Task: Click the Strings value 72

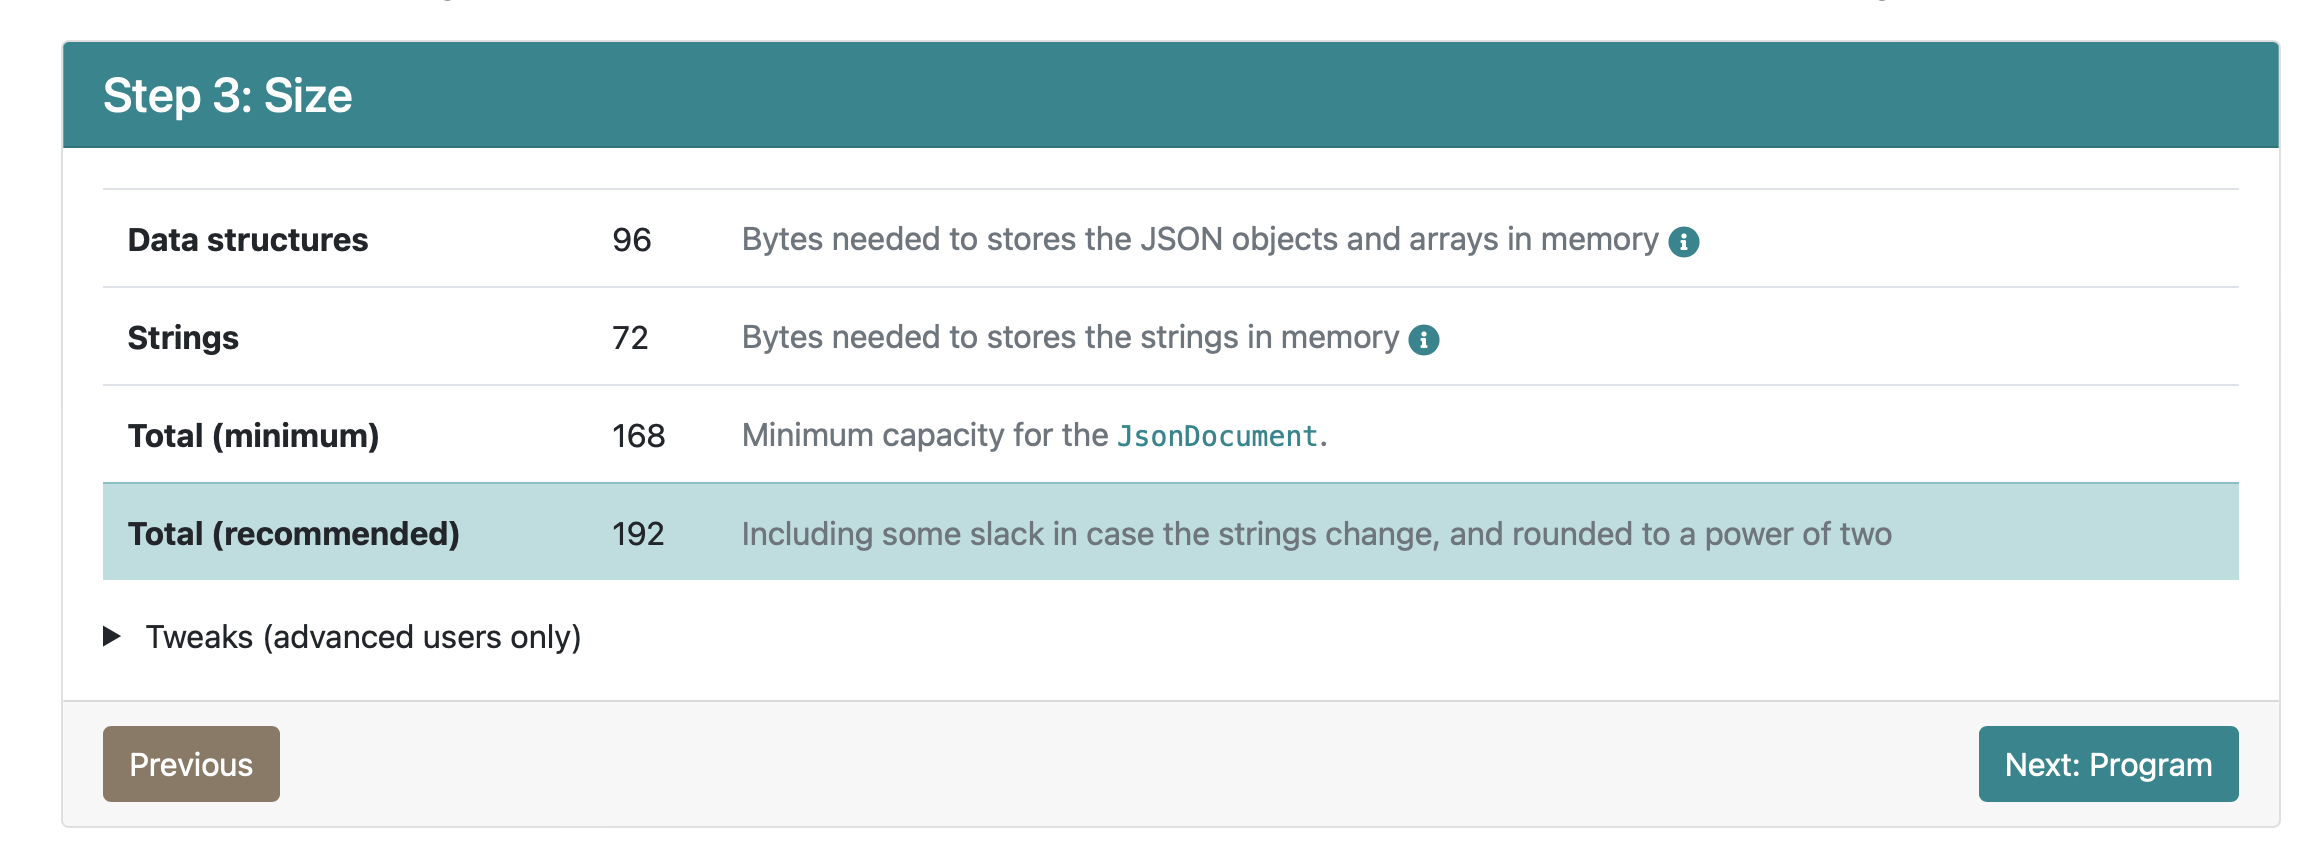Action: click(x=630, y=338)
